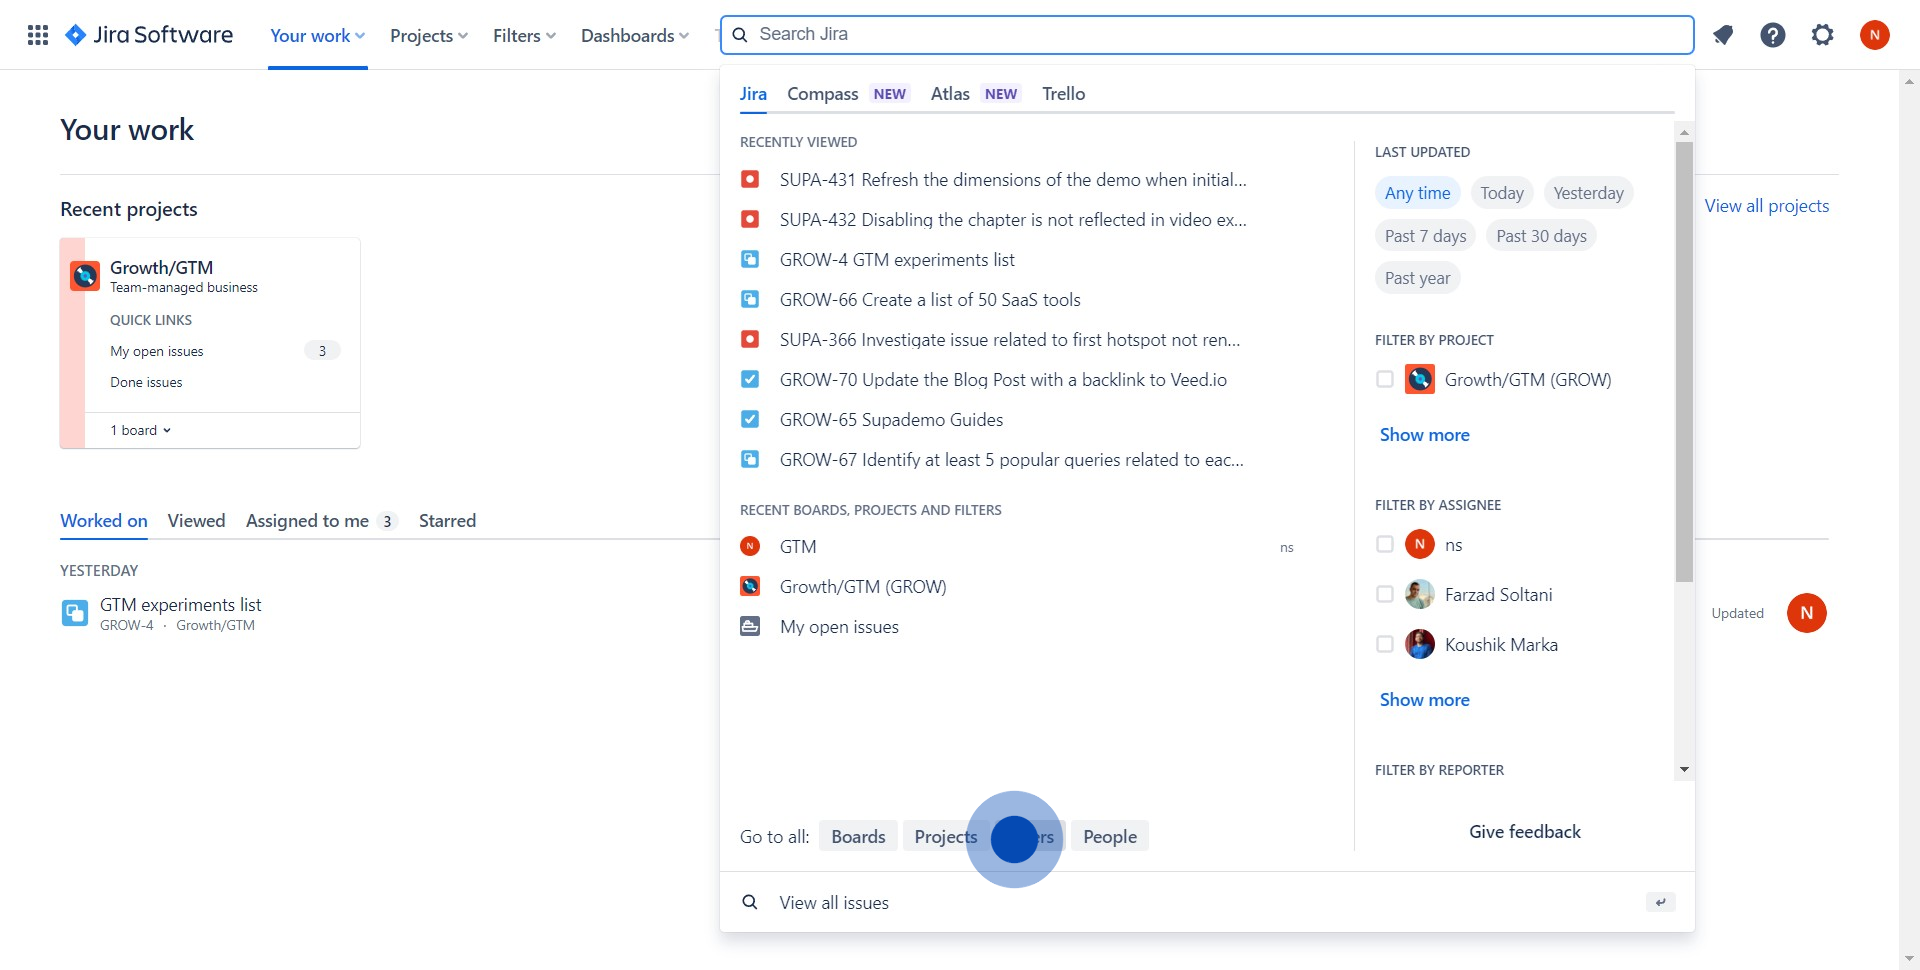1920x970 pixels.
Task: Expand the Dashboards menu
Action: click(x=635, y=35)
